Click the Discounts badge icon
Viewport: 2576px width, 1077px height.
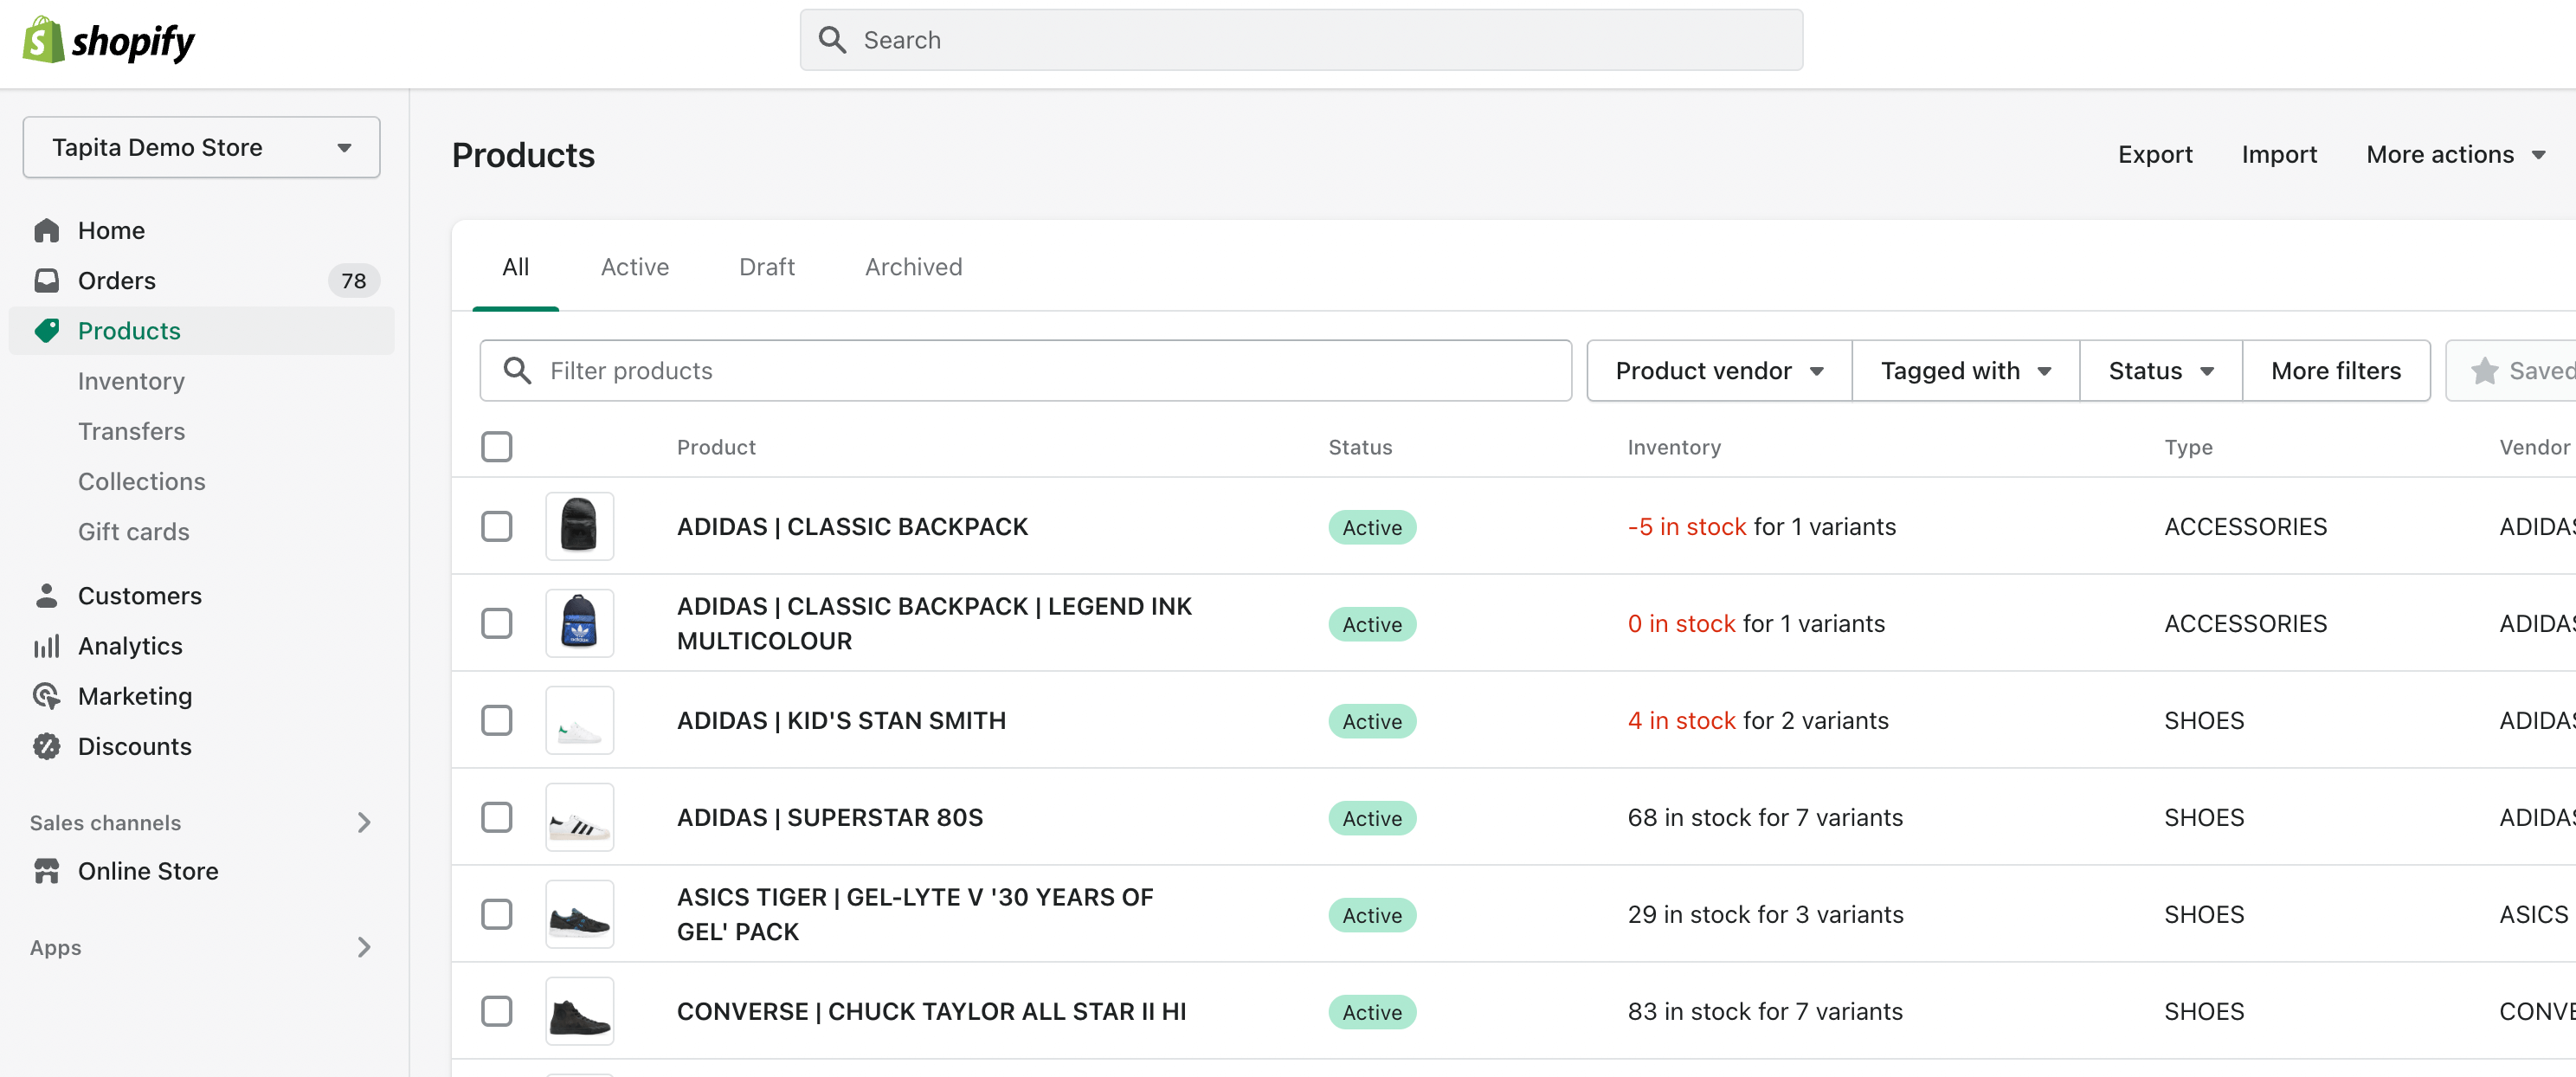point(46,746)
